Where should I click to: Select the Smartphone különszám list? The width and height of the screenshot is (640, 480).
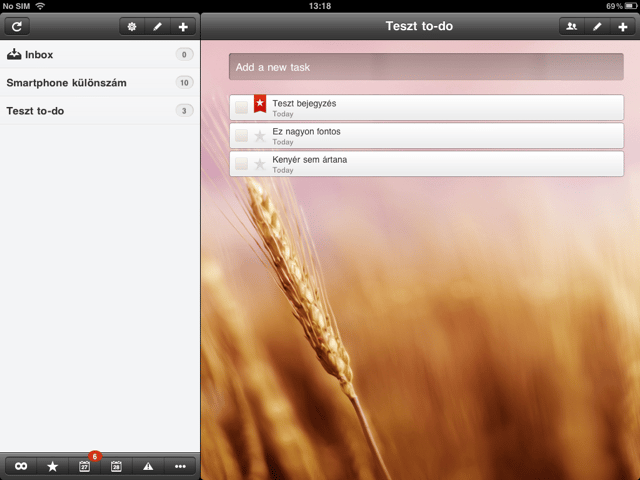[x=100, y=82]
